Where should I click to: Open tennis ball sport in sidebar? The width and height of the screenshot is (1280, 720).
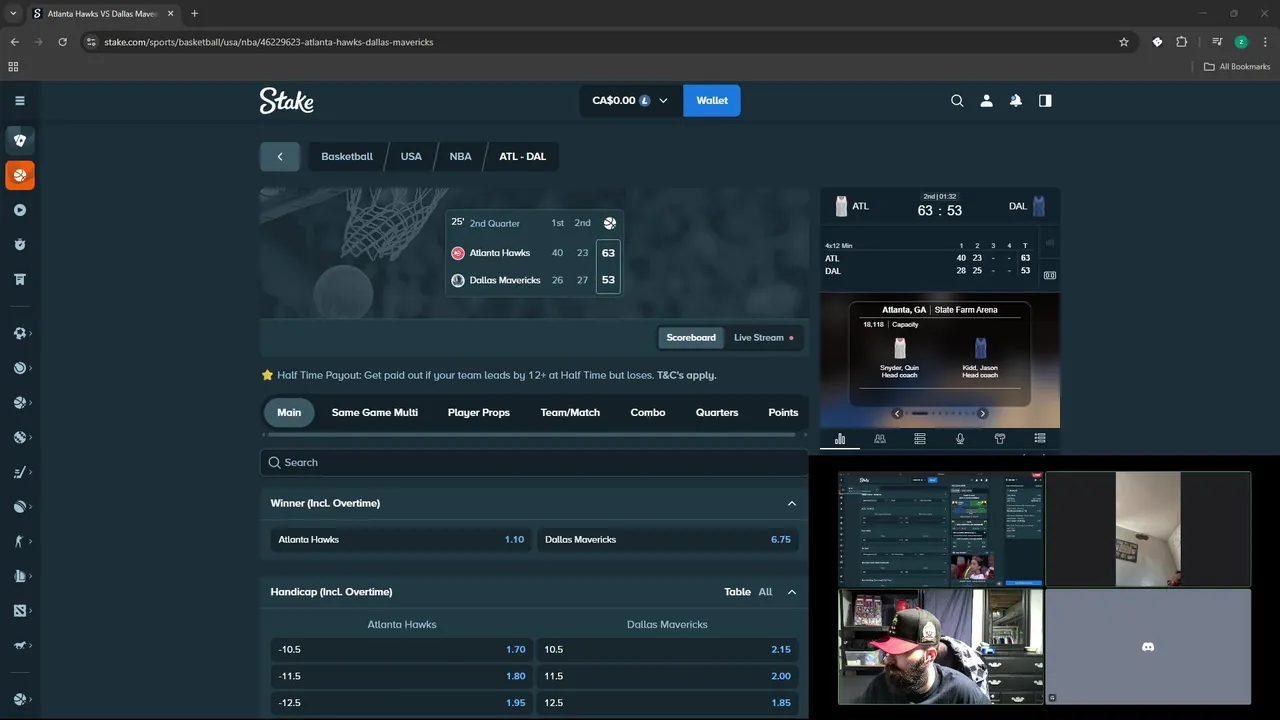[x=19, y=368]
